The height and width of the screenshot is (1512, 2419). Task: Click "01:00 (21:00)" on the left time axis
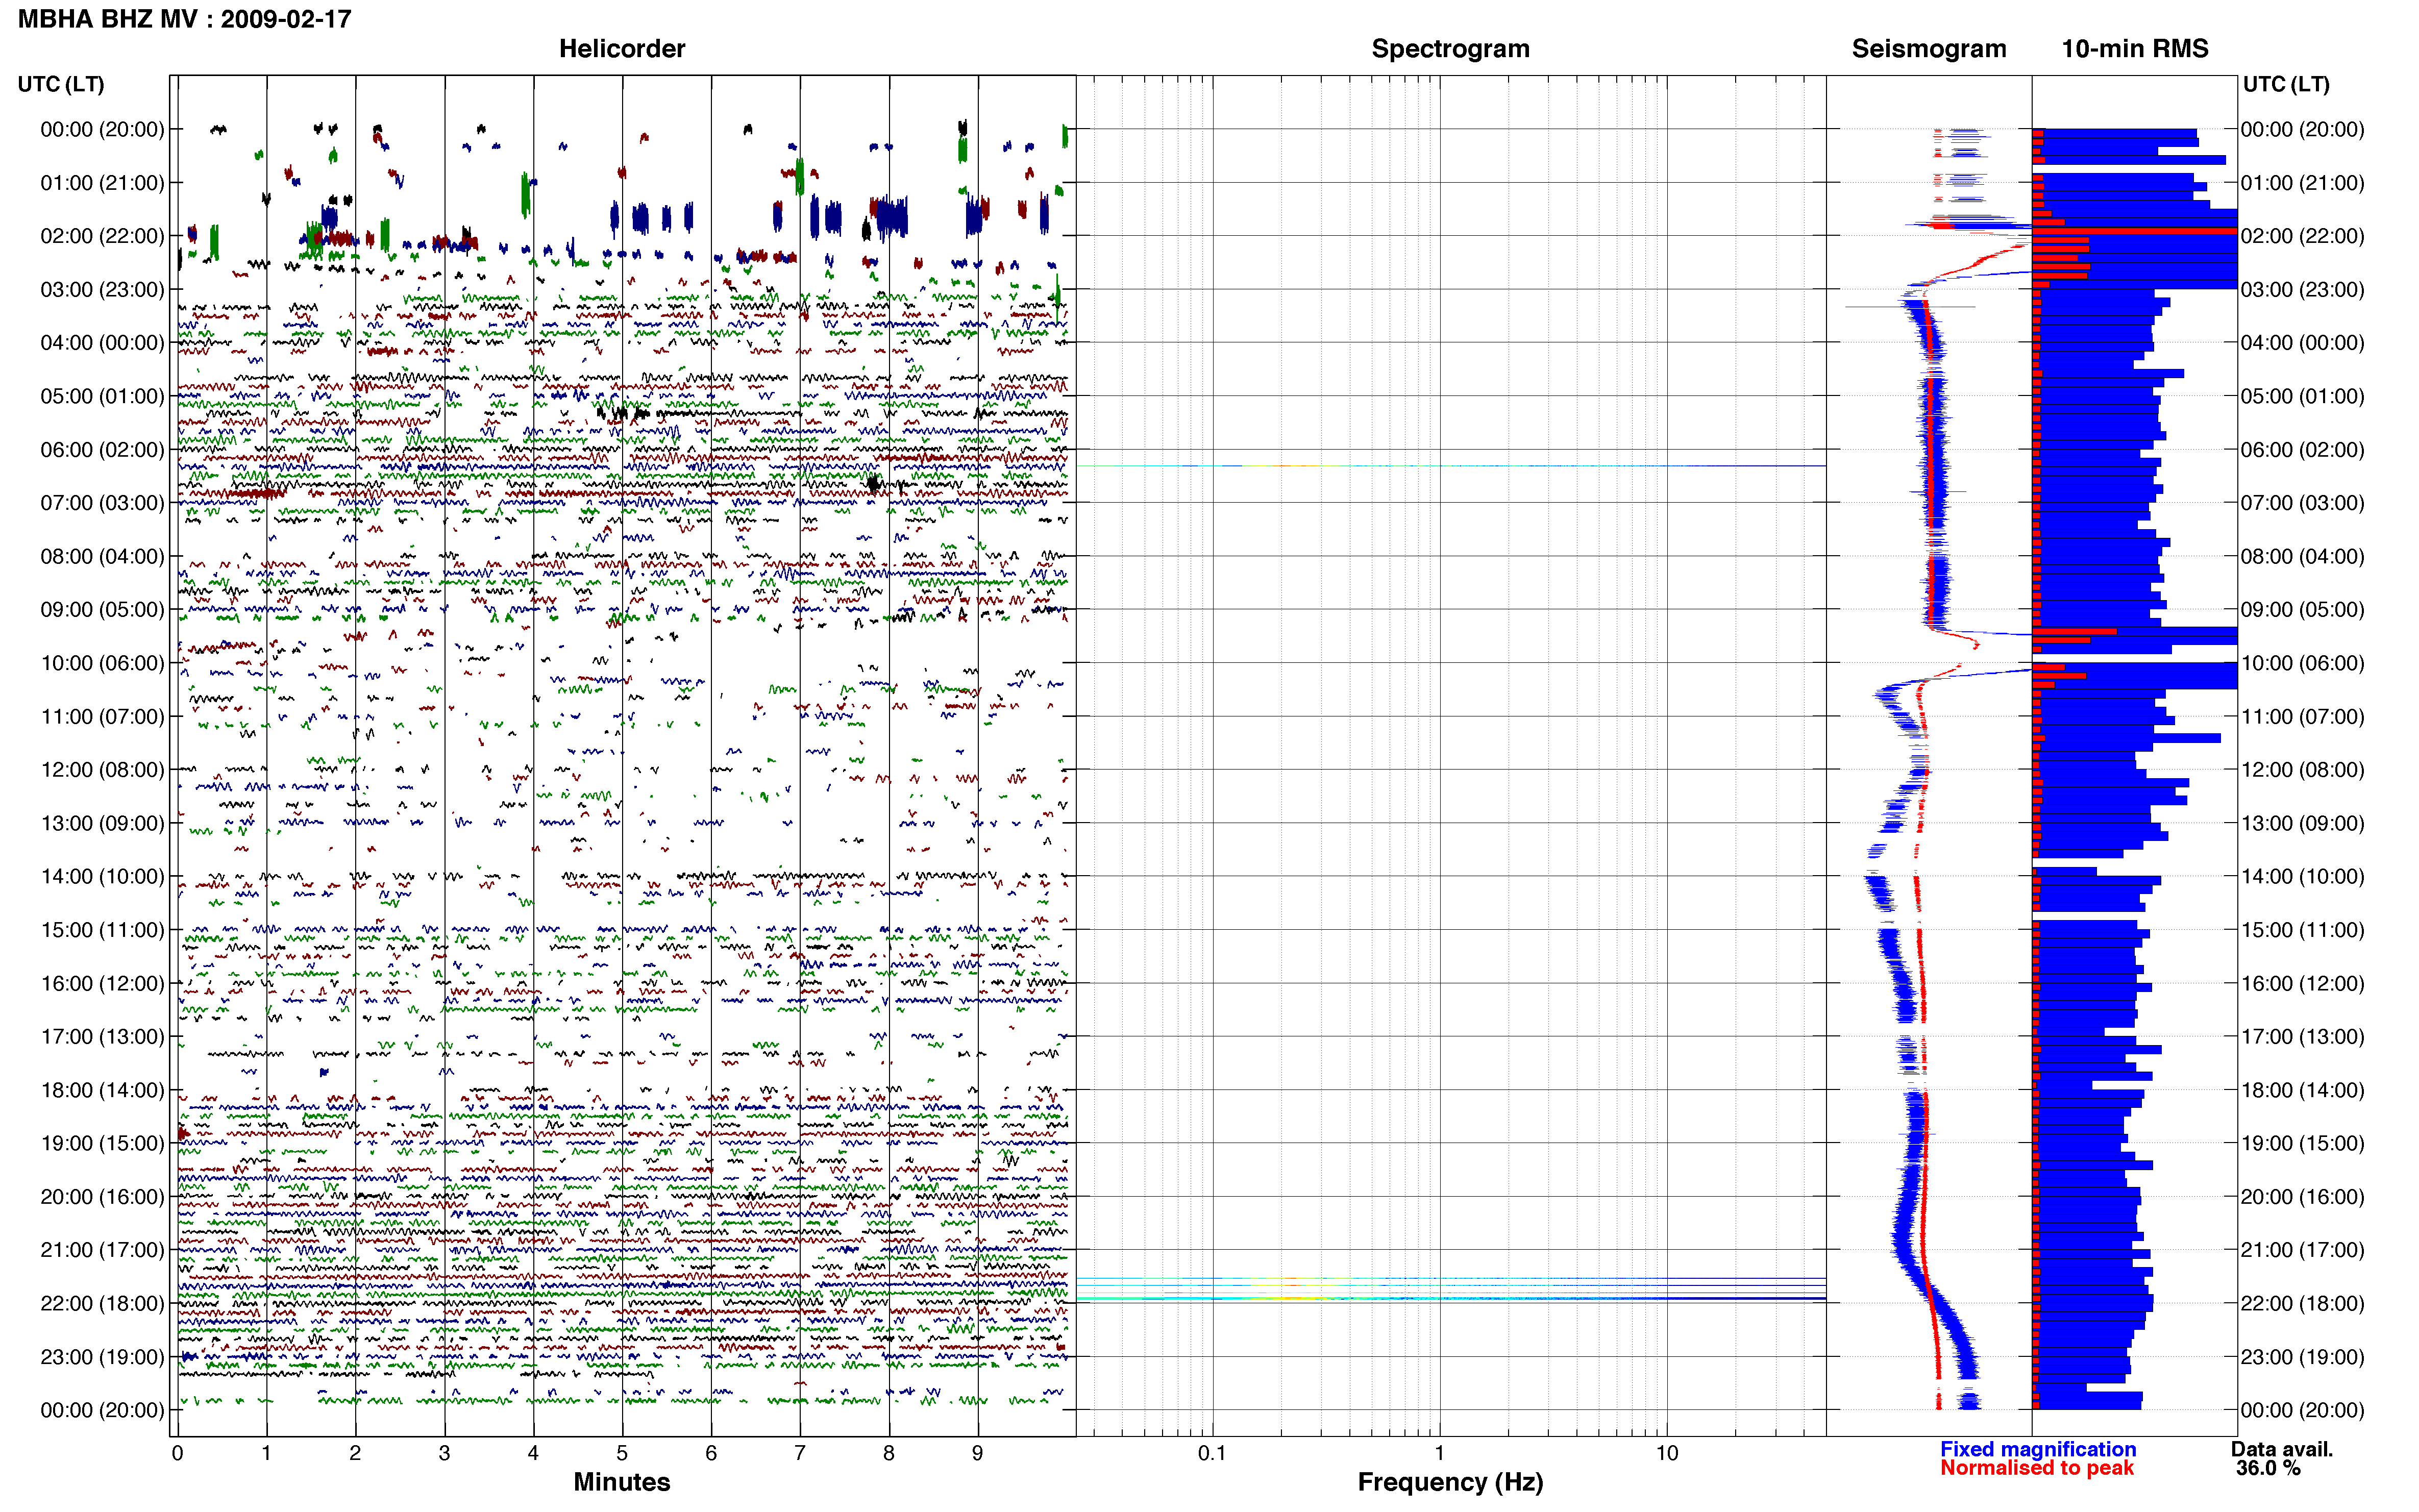pyautogui.click(x=102, y=183)
